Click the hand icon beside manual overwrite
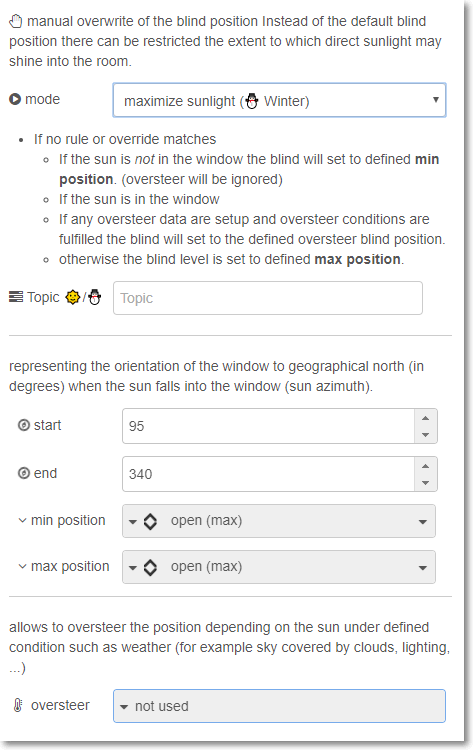Image resolution: width=473 pixels, height=750 pixels. point(16,22)
